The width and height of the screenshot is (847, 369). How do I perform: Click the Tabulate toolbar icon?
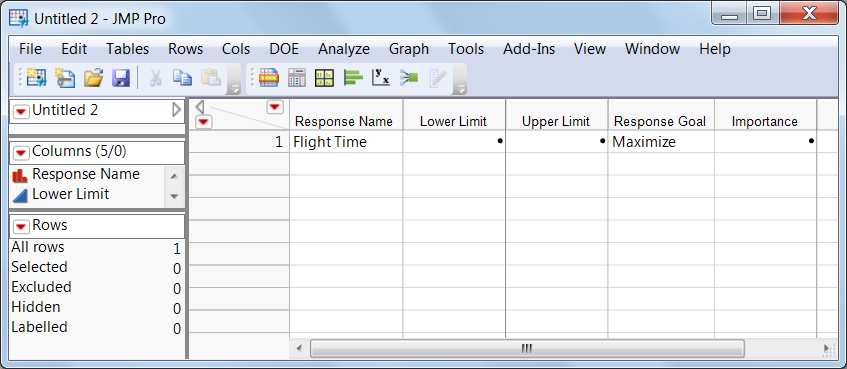click(x=297, y=79)
